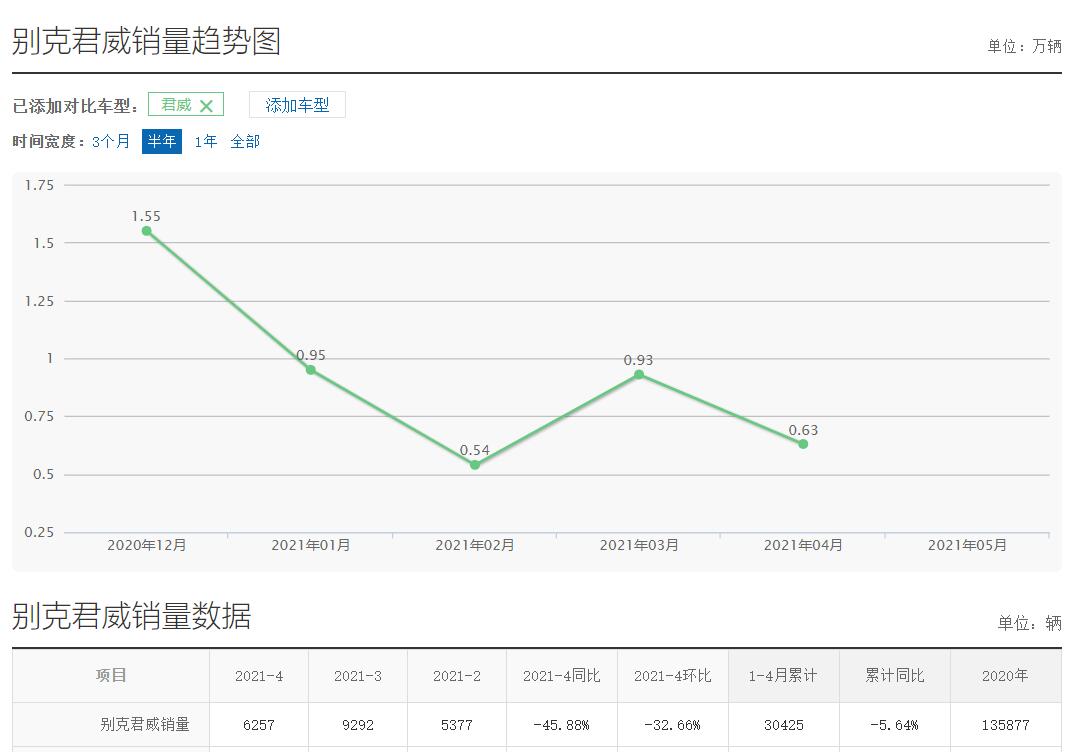Click the 6257 sales cell

click(259, 725)
